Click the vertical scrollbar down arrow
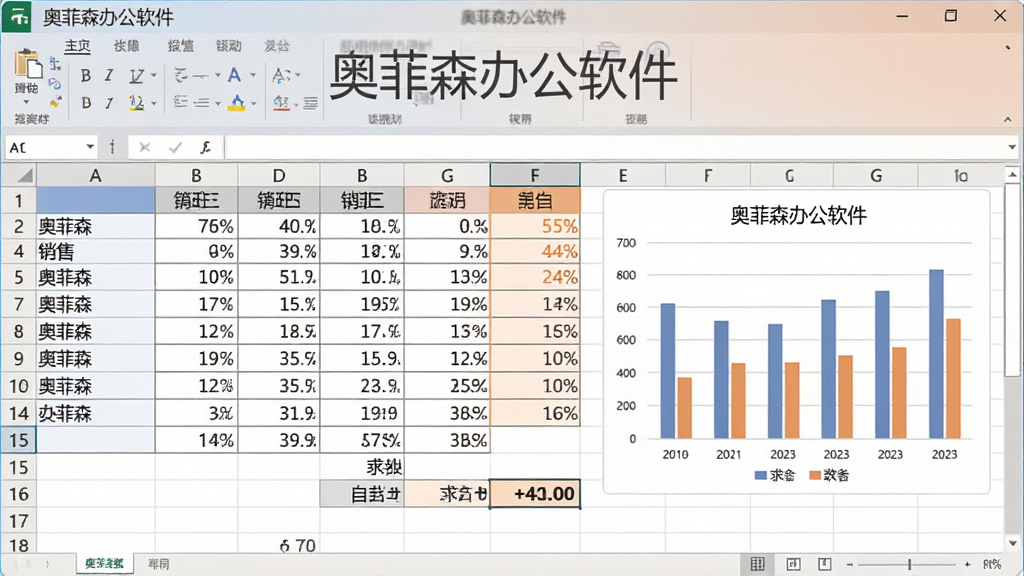 [x=1012, y=543]
